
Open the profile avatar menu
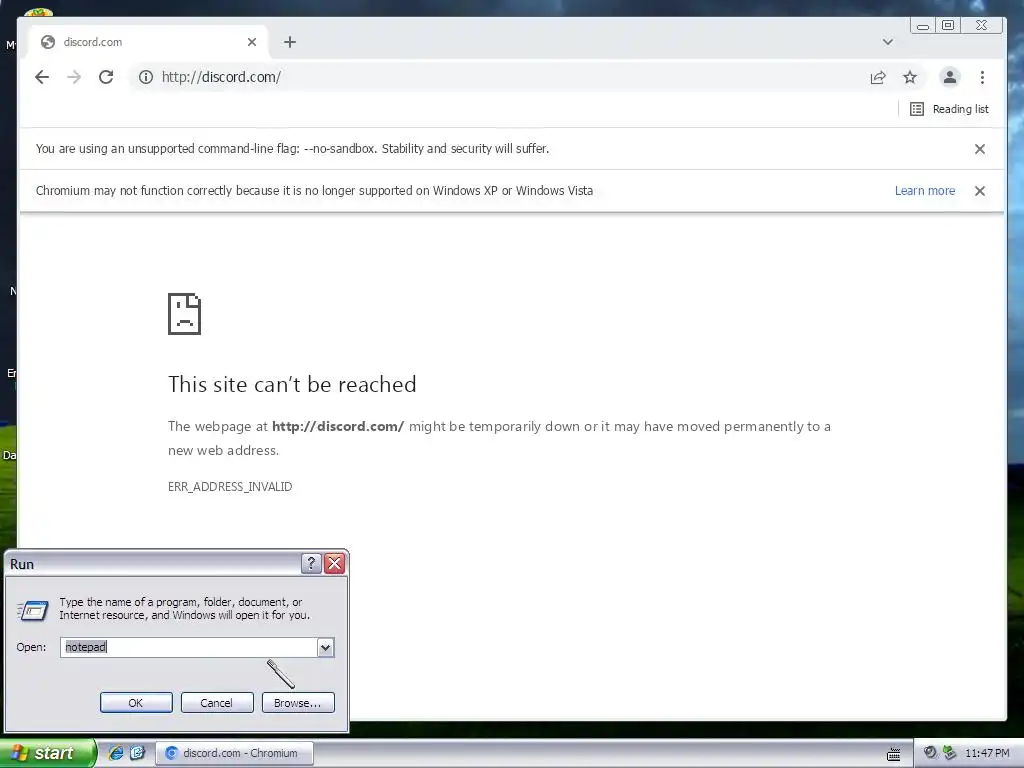pyautogui.click(x=950, y=77)
